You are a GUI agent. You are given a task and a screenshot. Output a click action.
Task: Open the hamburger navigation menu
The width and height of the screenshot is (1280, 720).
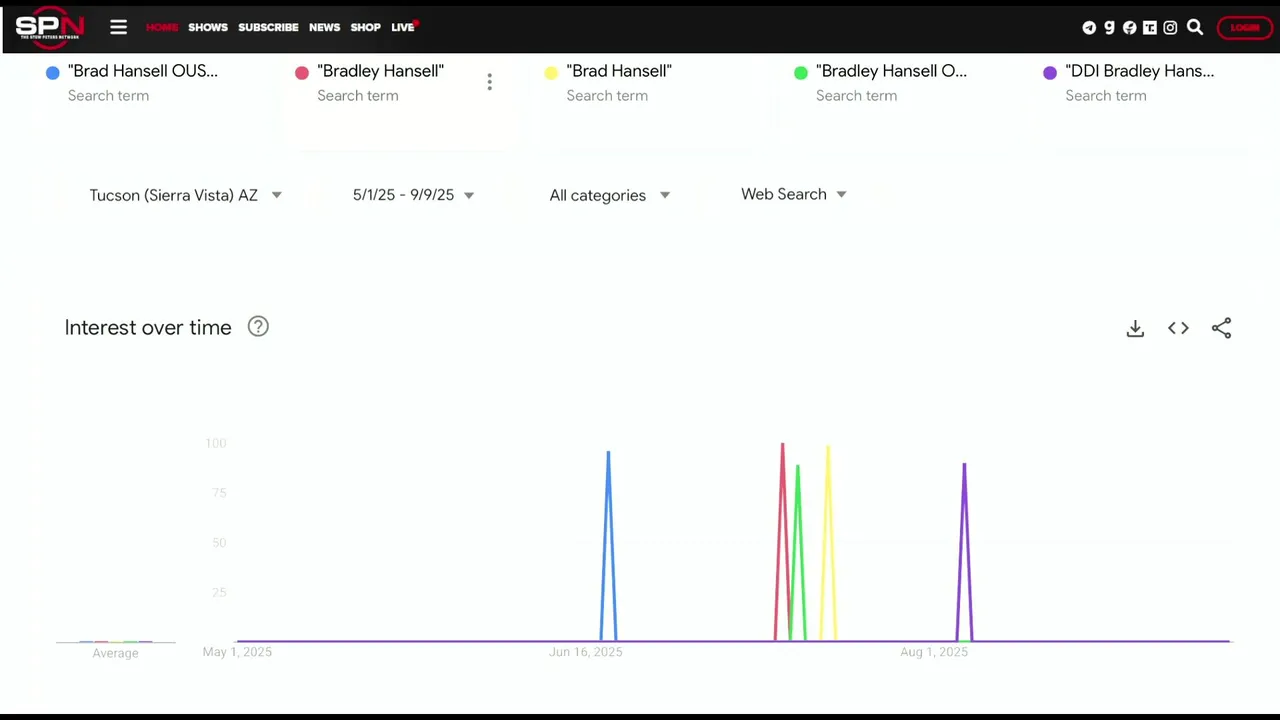[118, 27]
